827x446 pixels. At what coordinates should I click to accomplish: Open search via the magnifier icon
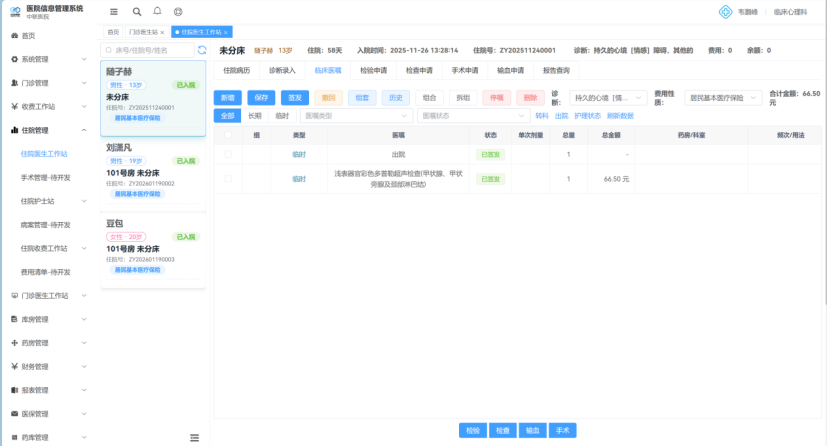tap(137, 12)
